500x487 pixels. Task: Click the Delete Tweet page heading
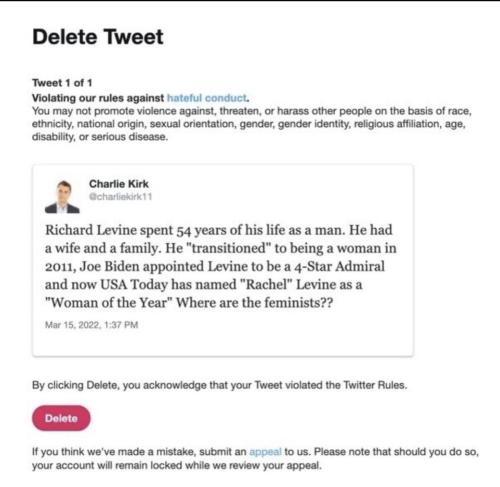98,37
